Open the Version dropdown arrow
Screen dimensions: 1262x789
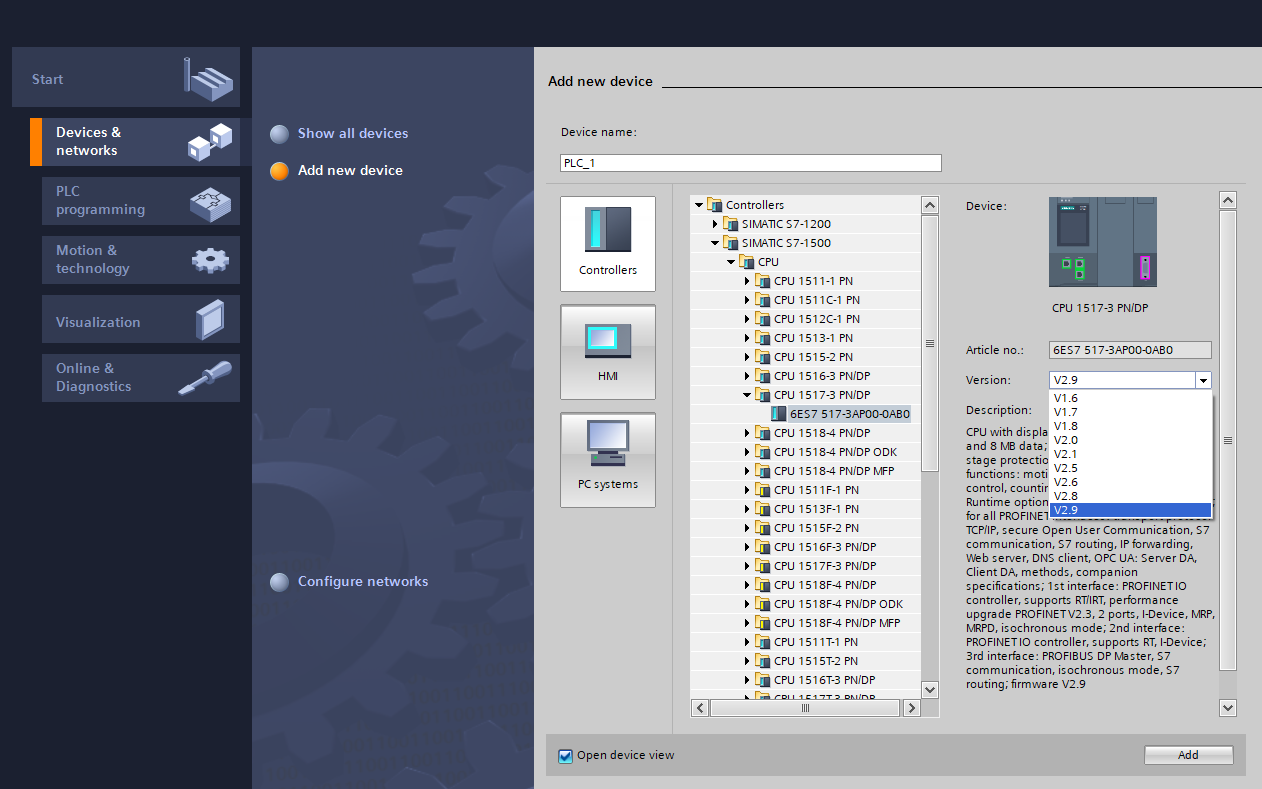(1203, 380)
